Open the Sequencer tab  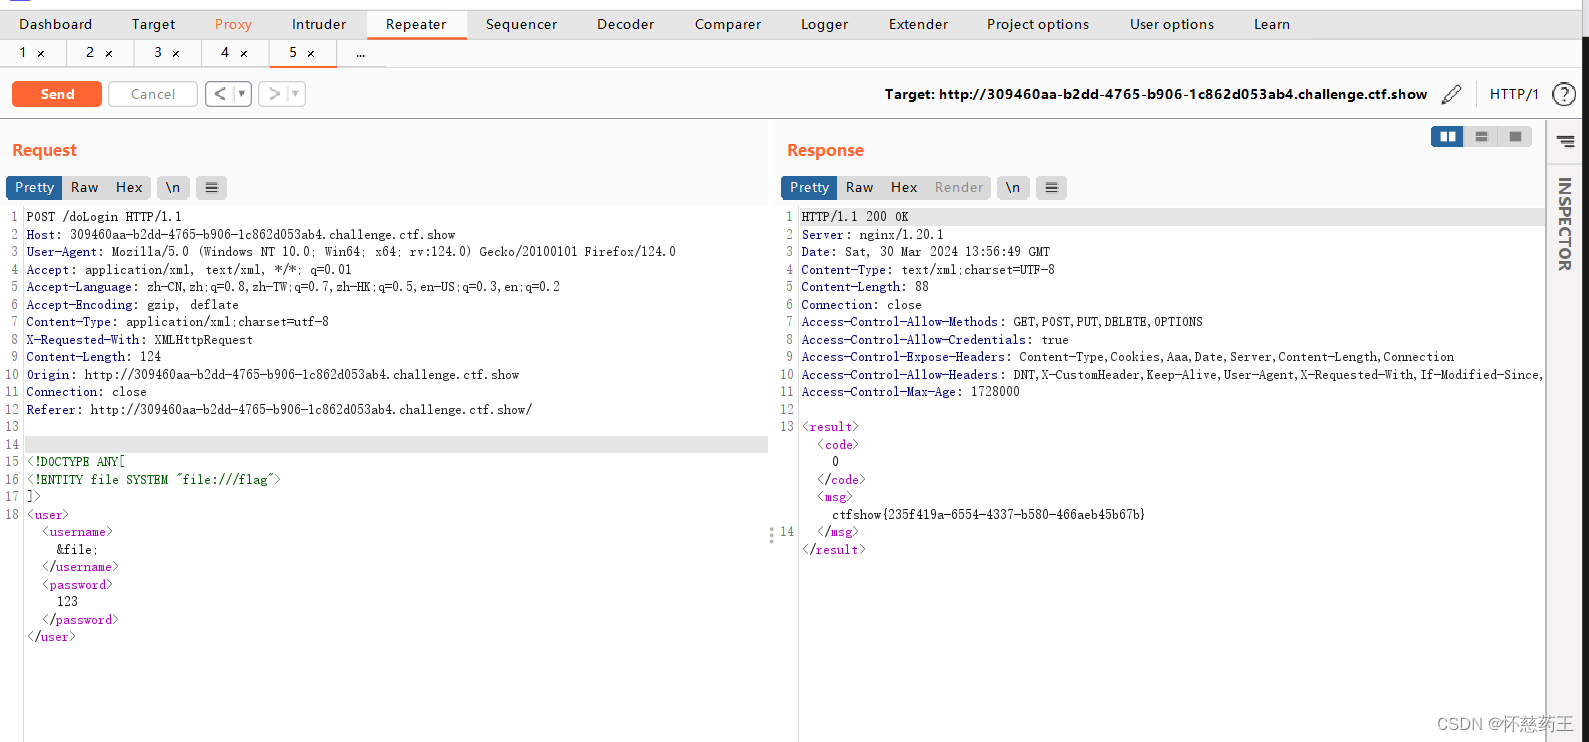tap(521, 24)
